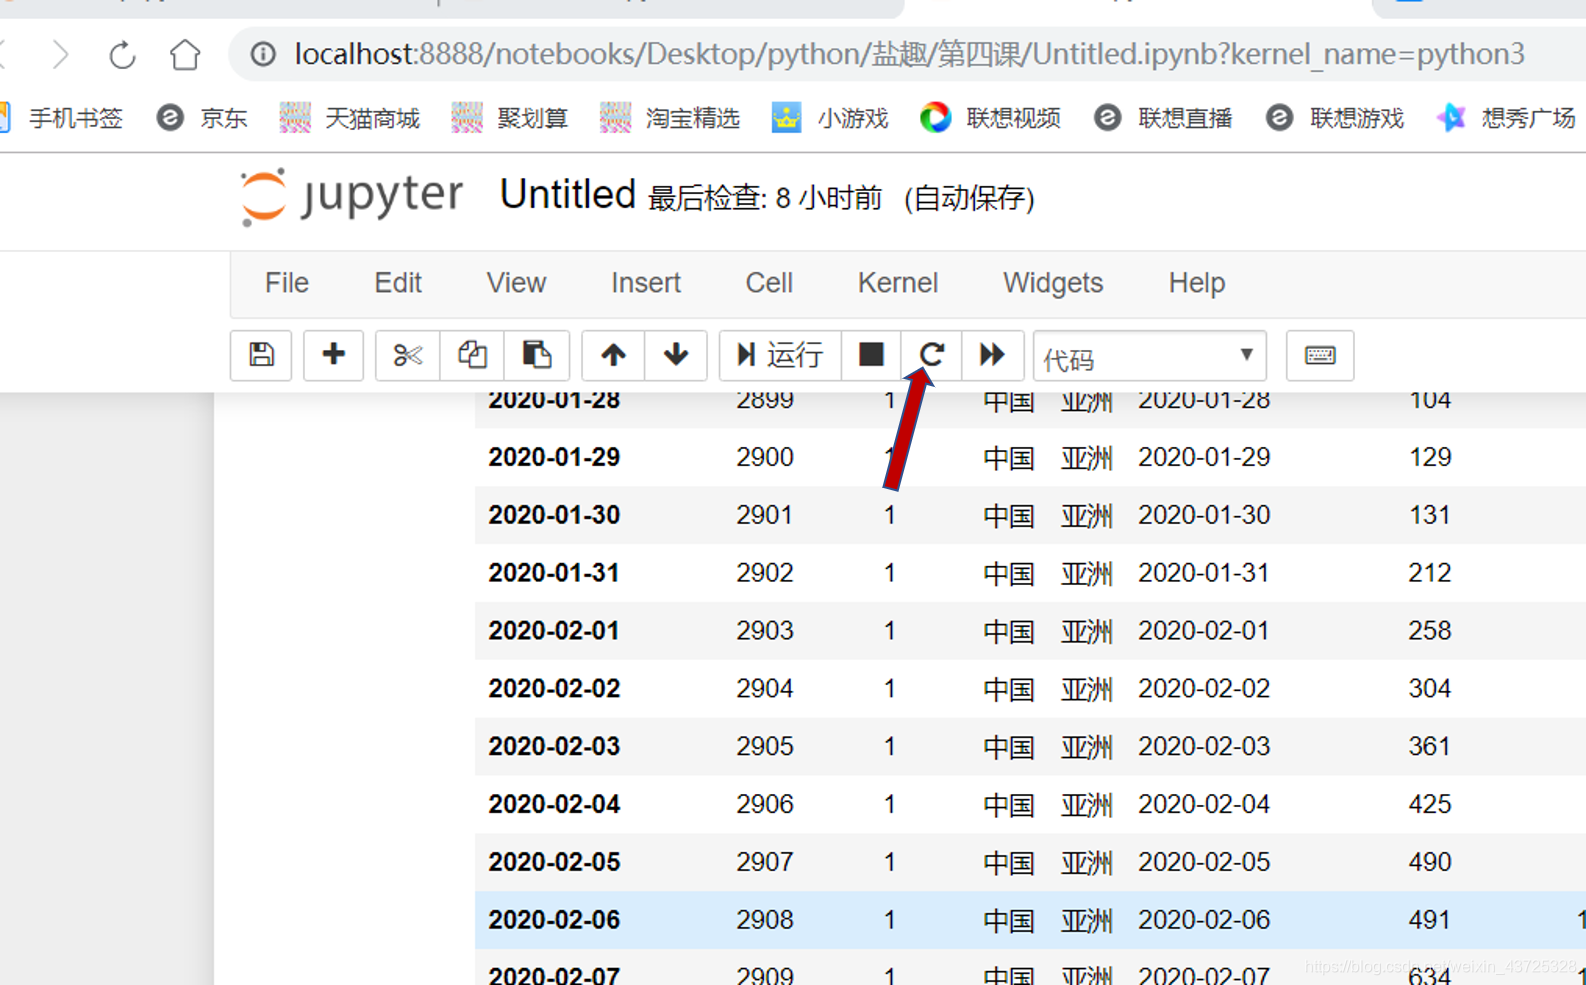Open the Kernel menu
The height and width of the screenshot is (985, 1586).
coord(898,283)
